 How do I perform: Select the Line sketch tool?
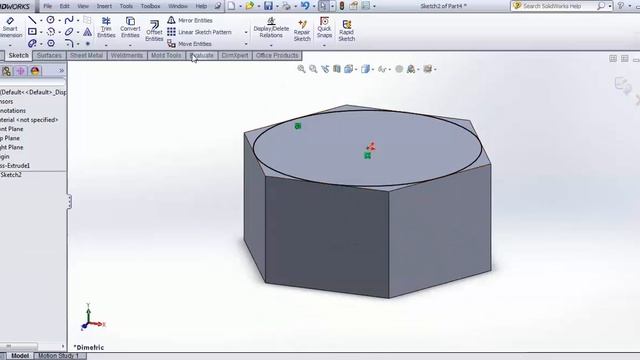pos(32,20)
